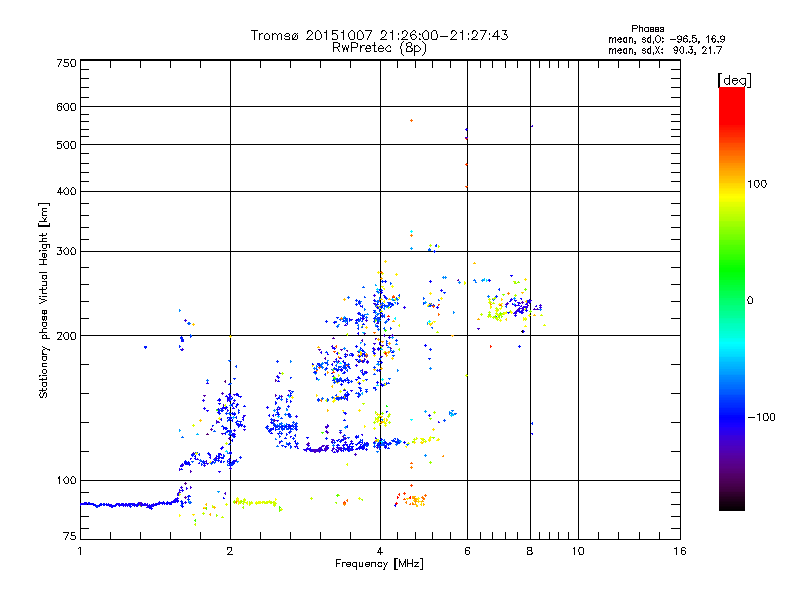Click the y-axis label '300'
This screenshot has height=600, width=800.
[x=66, y=251]
